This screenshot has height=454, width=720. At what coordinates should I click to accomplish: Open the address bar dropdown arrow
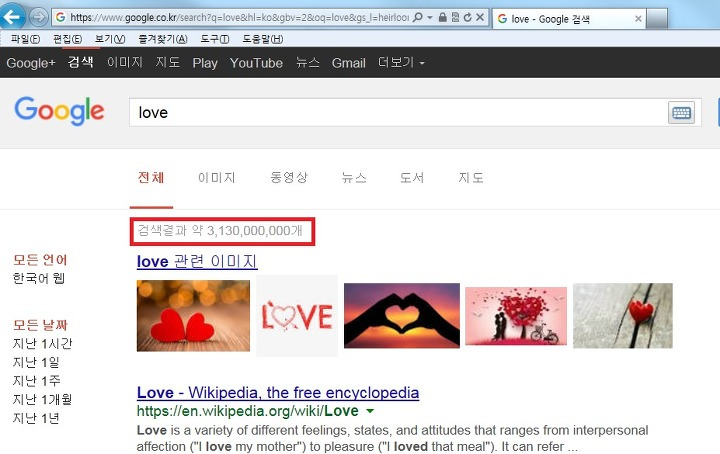click(x=430, y=17)
